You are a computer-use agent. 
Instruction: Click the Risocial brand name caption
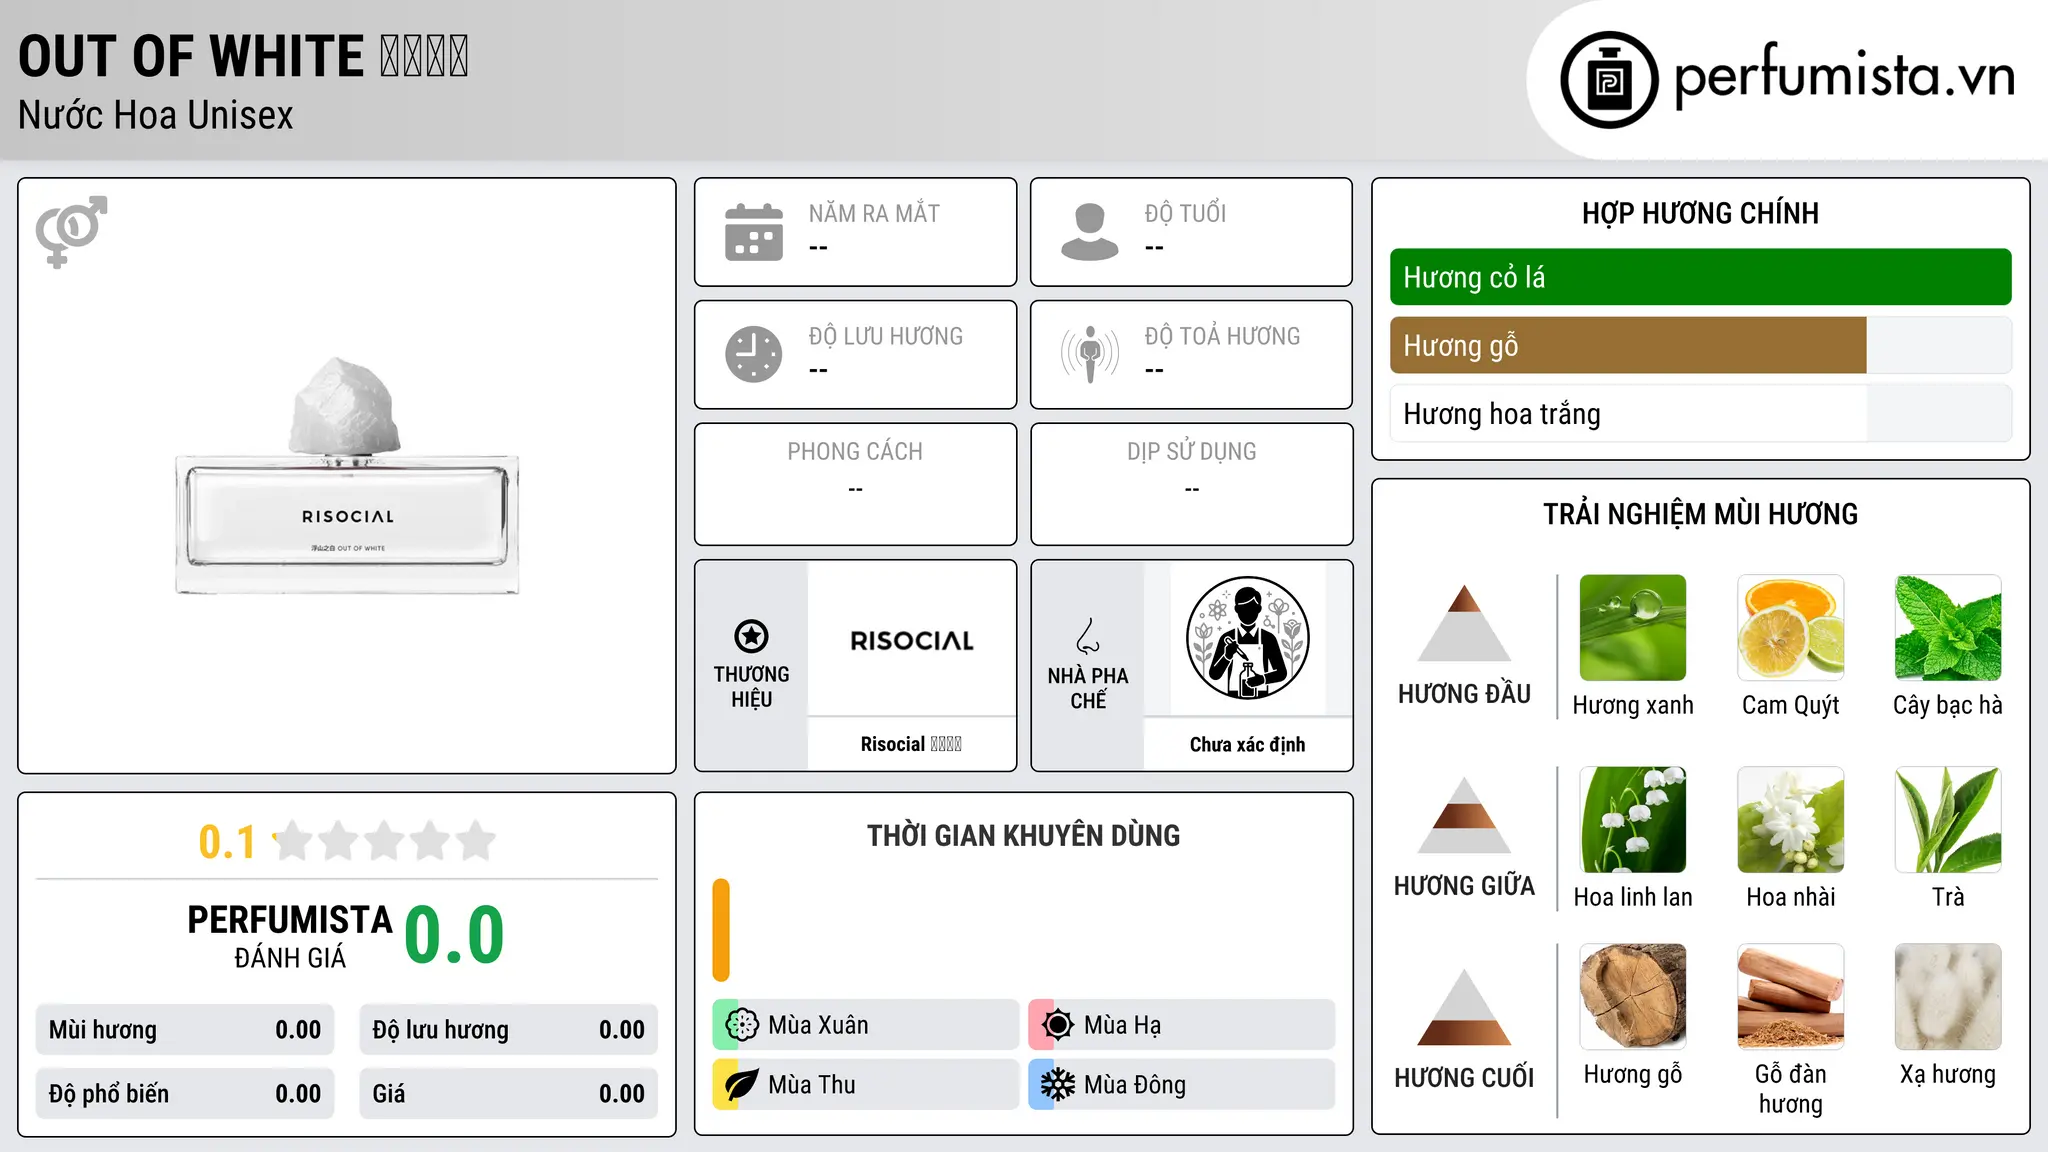click(x=911, y=744)
